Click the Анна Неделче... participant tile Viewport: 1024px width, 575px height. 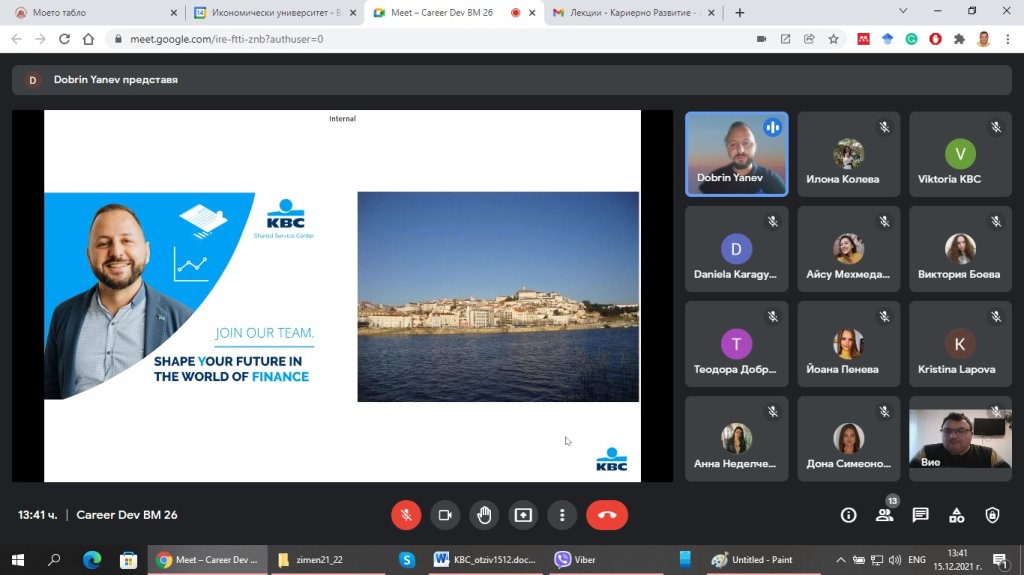pyautogui.click(x=737, y=438)
